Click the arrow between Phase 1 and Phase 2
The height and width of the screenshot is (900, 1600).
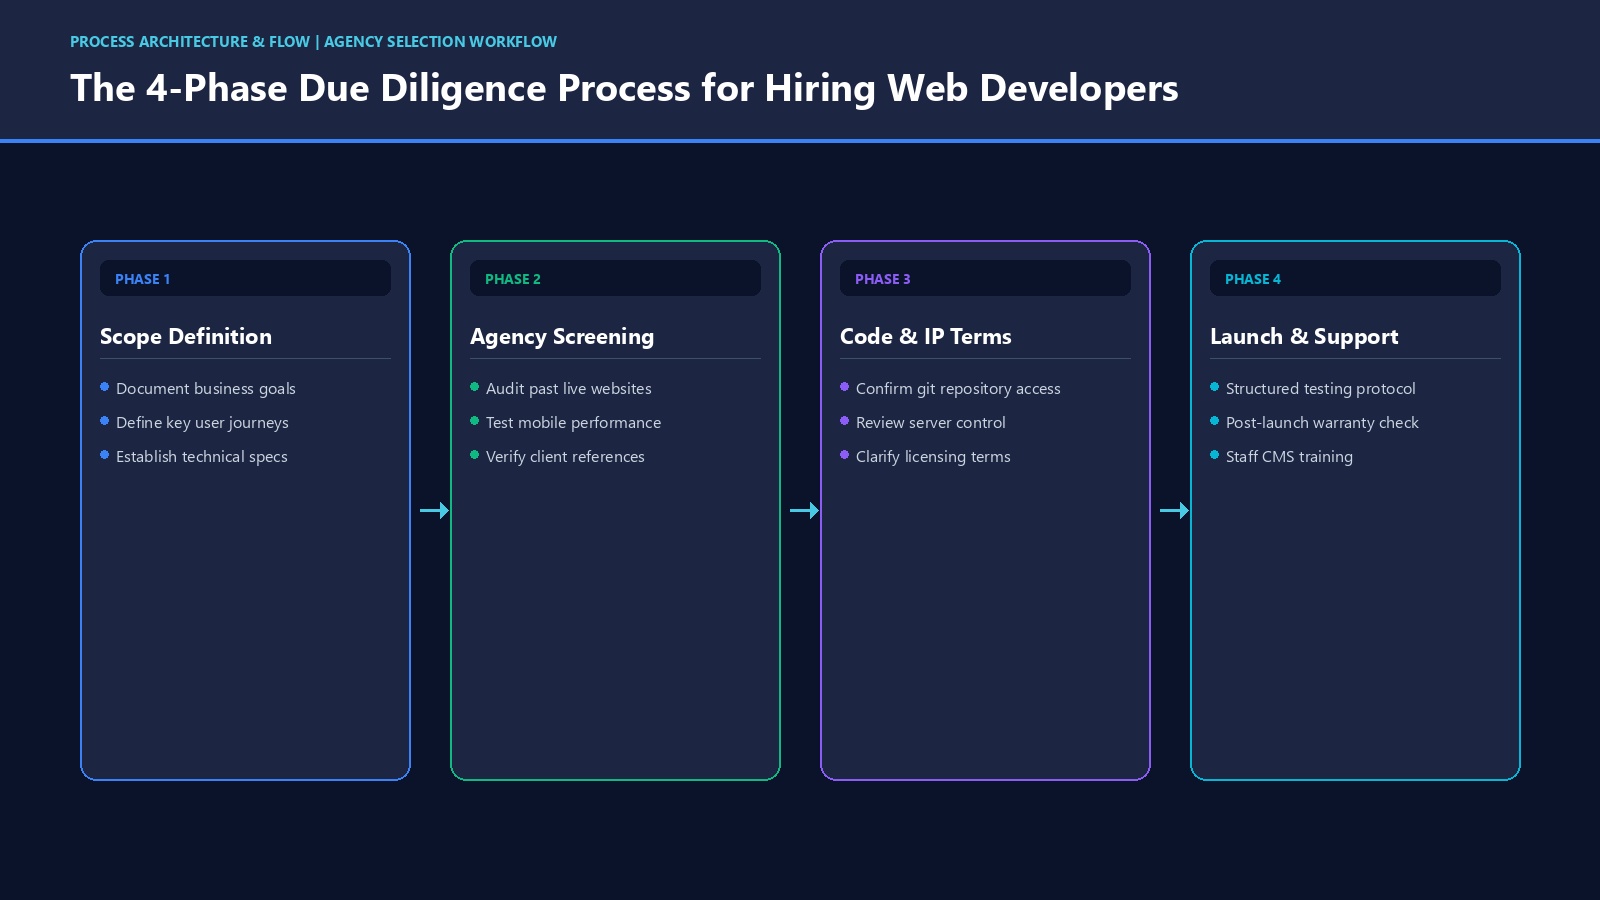coord(435,511)
